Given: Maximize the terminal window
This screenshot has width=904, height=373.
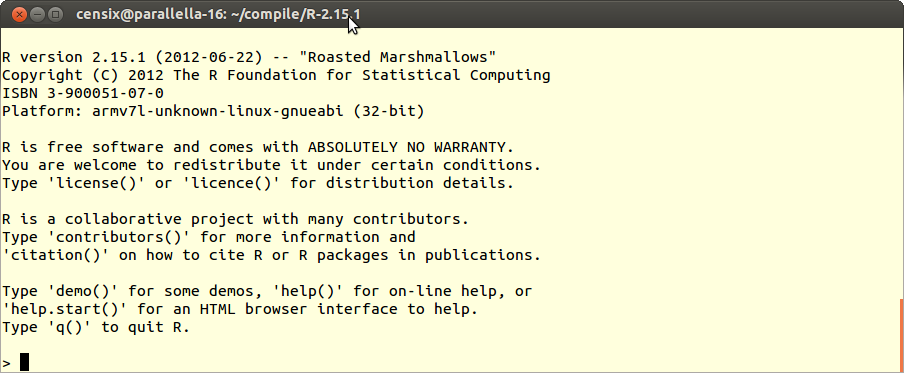Looking at the screenshot, I should pyautogui.click(x=55, y=14).
